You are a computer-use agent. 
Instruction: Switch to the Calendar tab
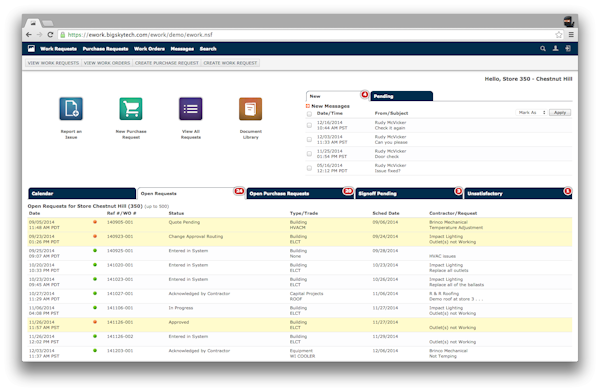[x=82, y=193]
